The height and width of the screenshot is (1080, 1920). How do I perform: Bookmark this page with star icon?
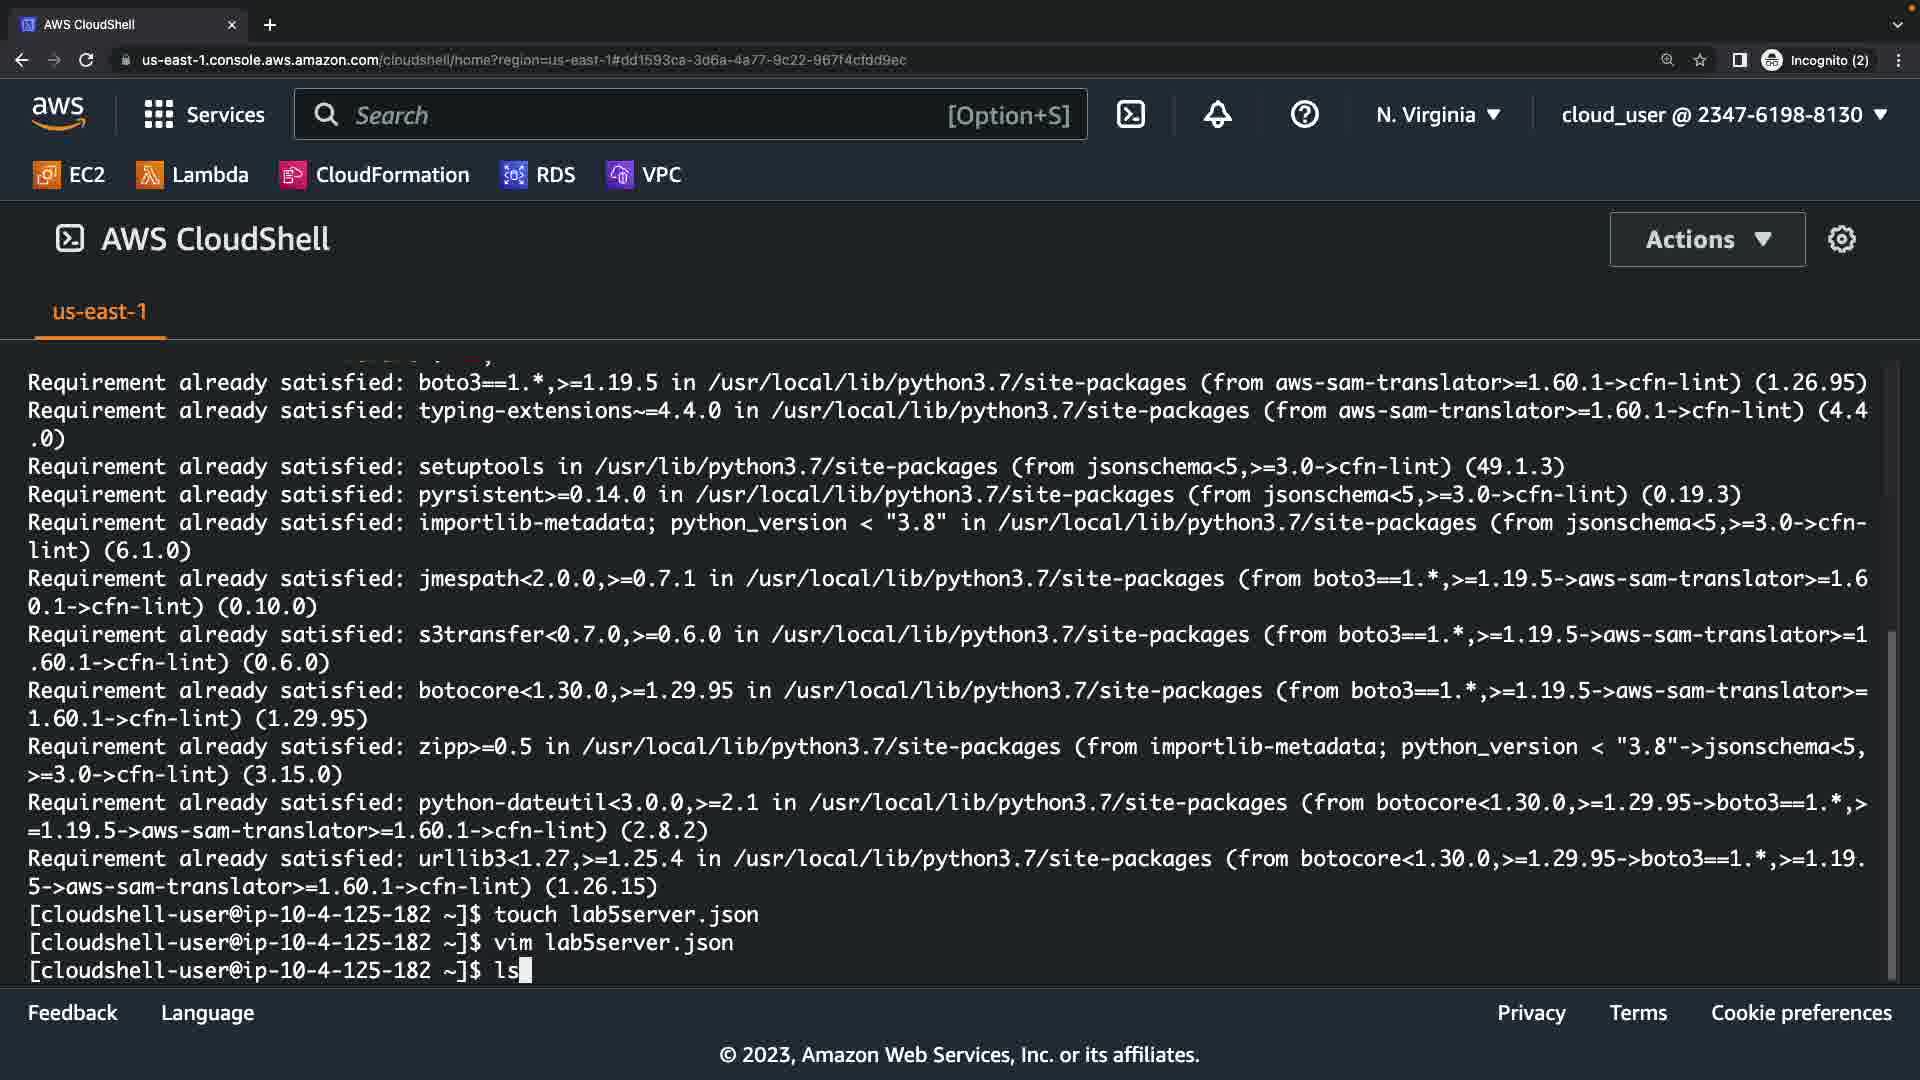(1700, 60)
